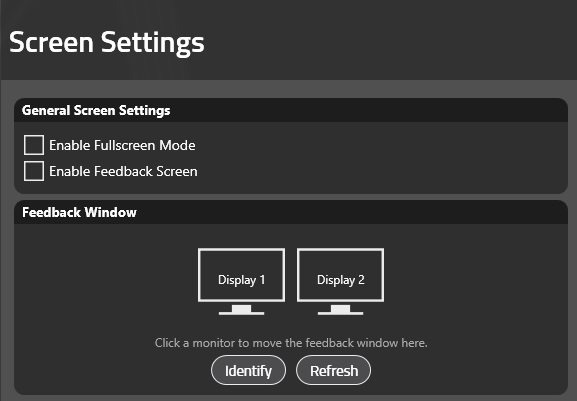This screenshot has height=401, width=577.
Task: Click the stand of Display 1 monitor
Action: 241,310
